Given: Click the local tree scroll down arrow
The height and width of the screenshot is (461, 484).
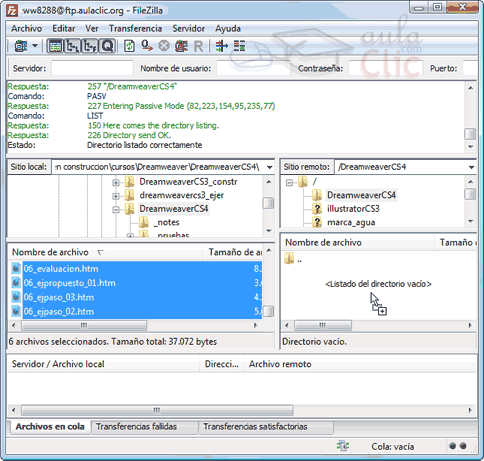Looking at the screenshot, I should (269, 231).
